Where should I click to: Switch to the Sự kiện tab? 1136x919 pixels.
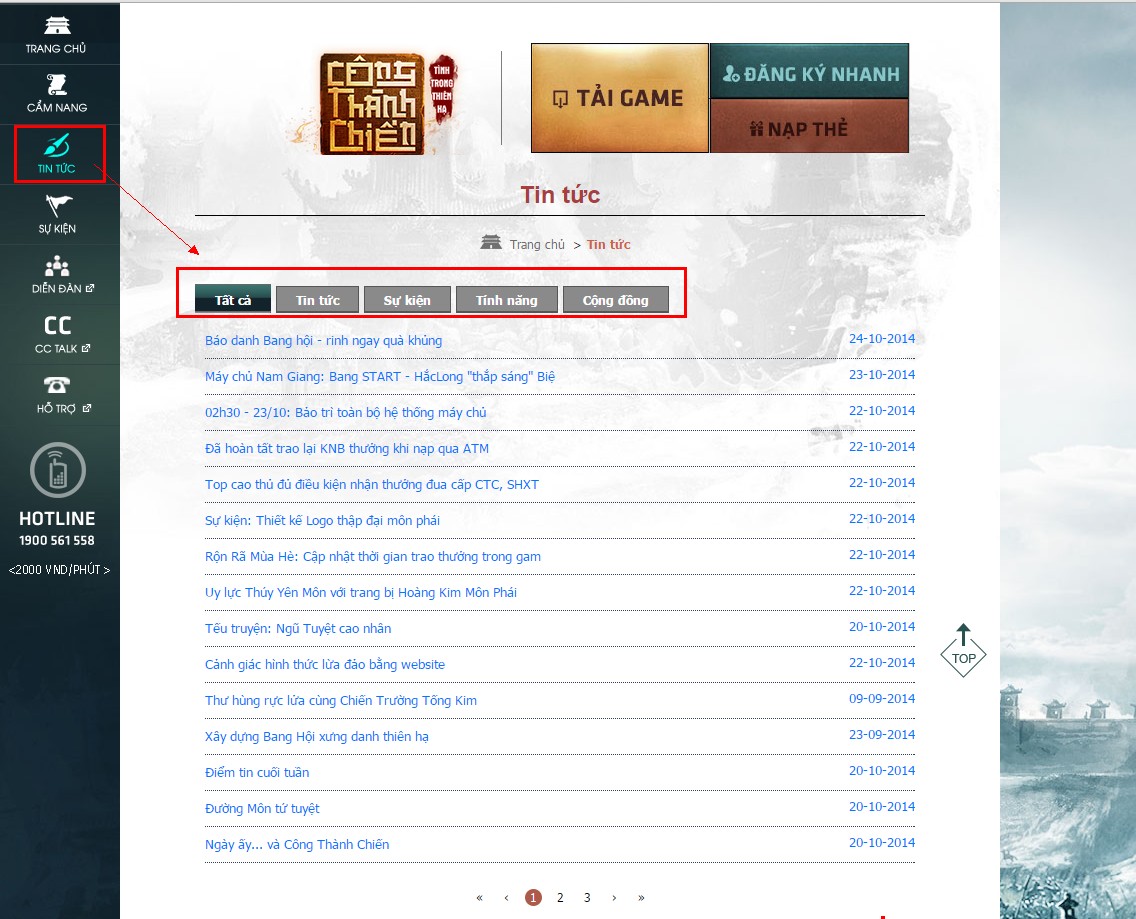(407, 300)
